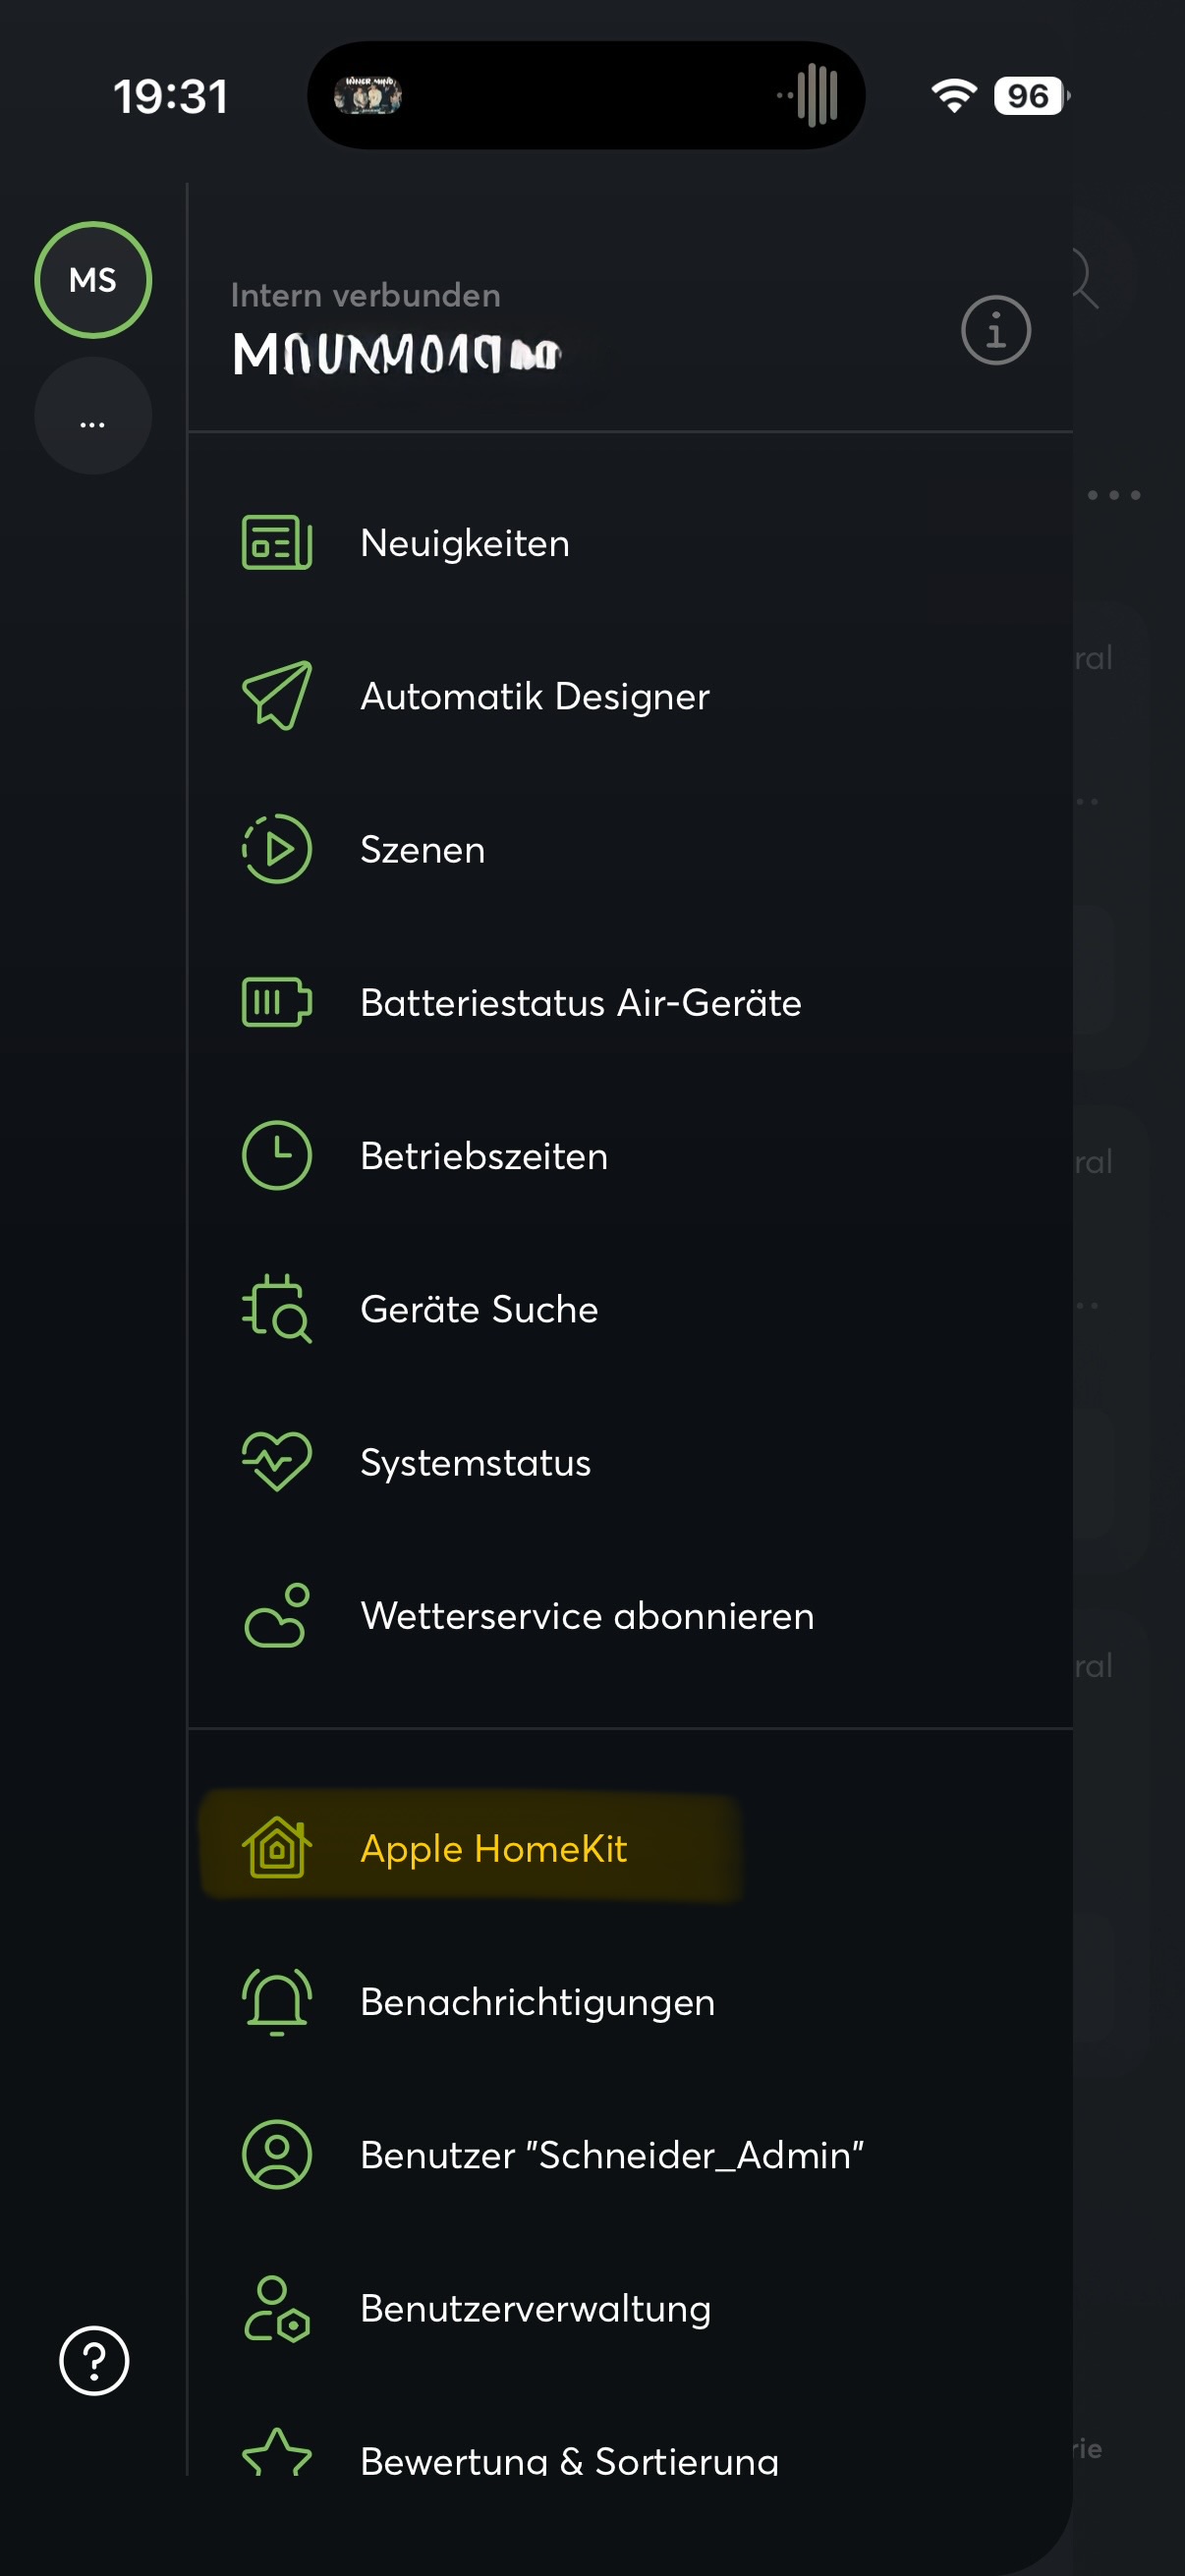Image resolution: width=1185 pixels, height=2576 pixels.
Task: Select the Apple HomeKit menu entry
Action: point(493,1849)
